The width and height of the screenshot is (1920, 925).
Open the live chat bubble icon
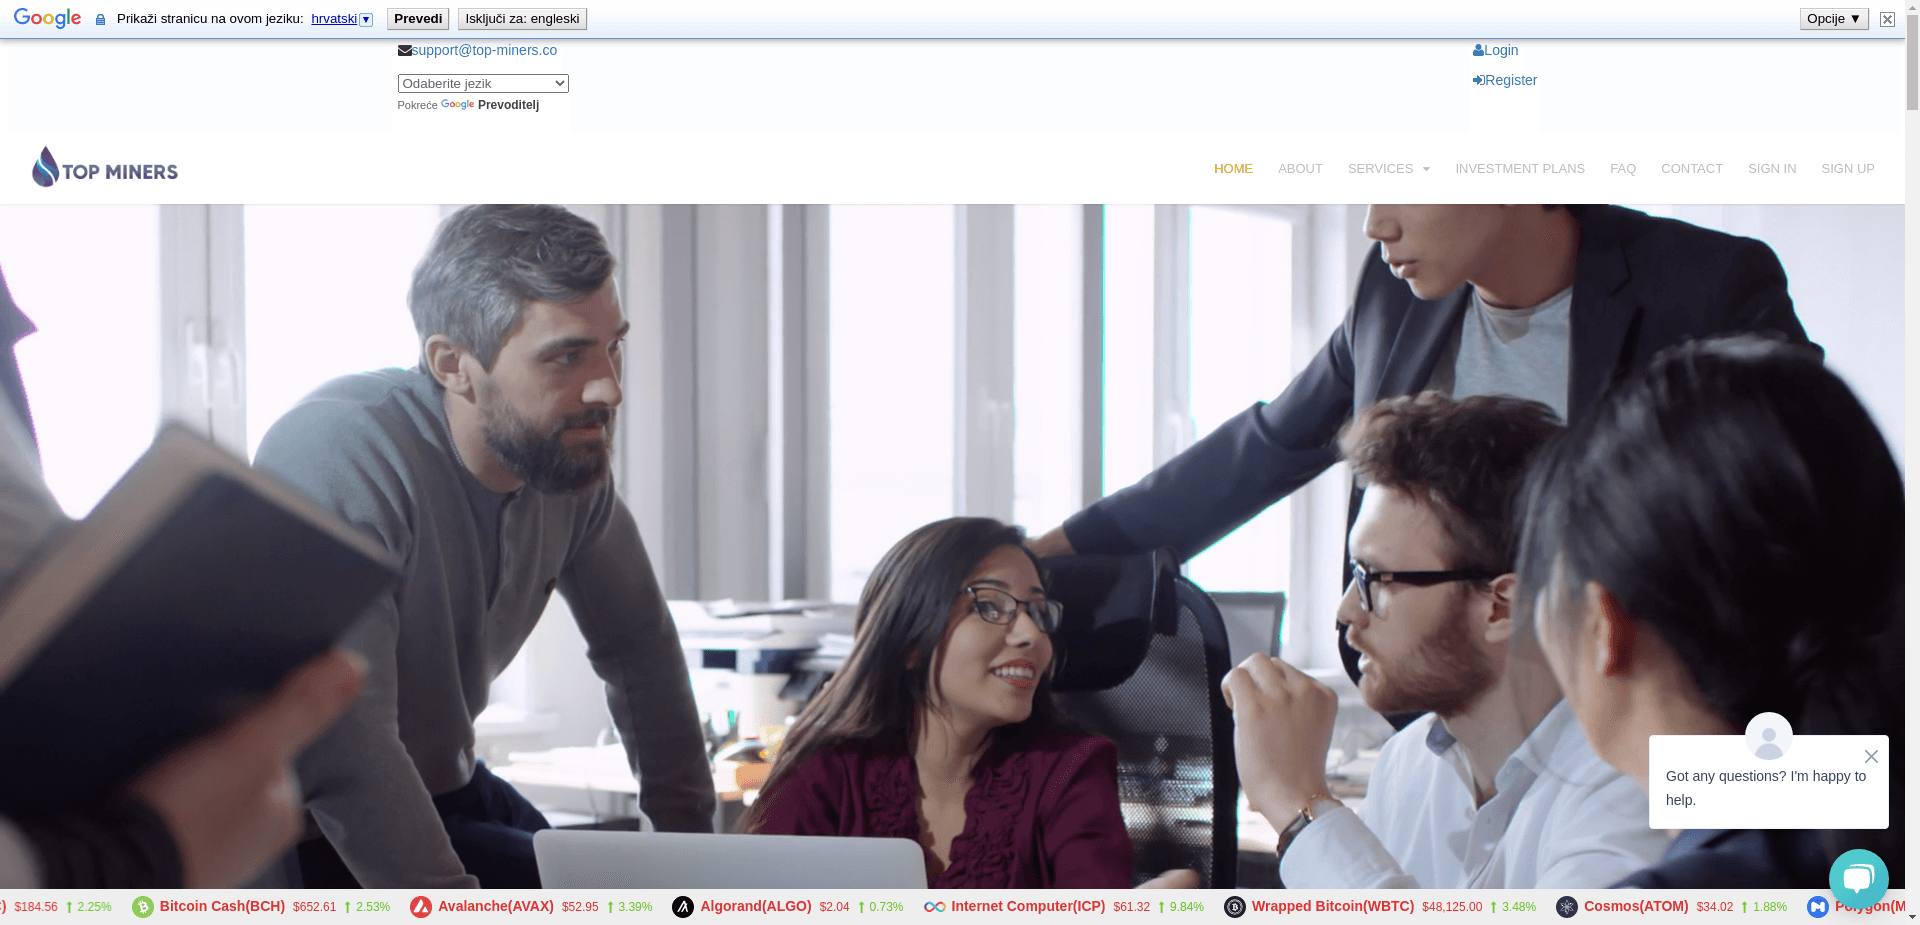tap(1858, 879)
